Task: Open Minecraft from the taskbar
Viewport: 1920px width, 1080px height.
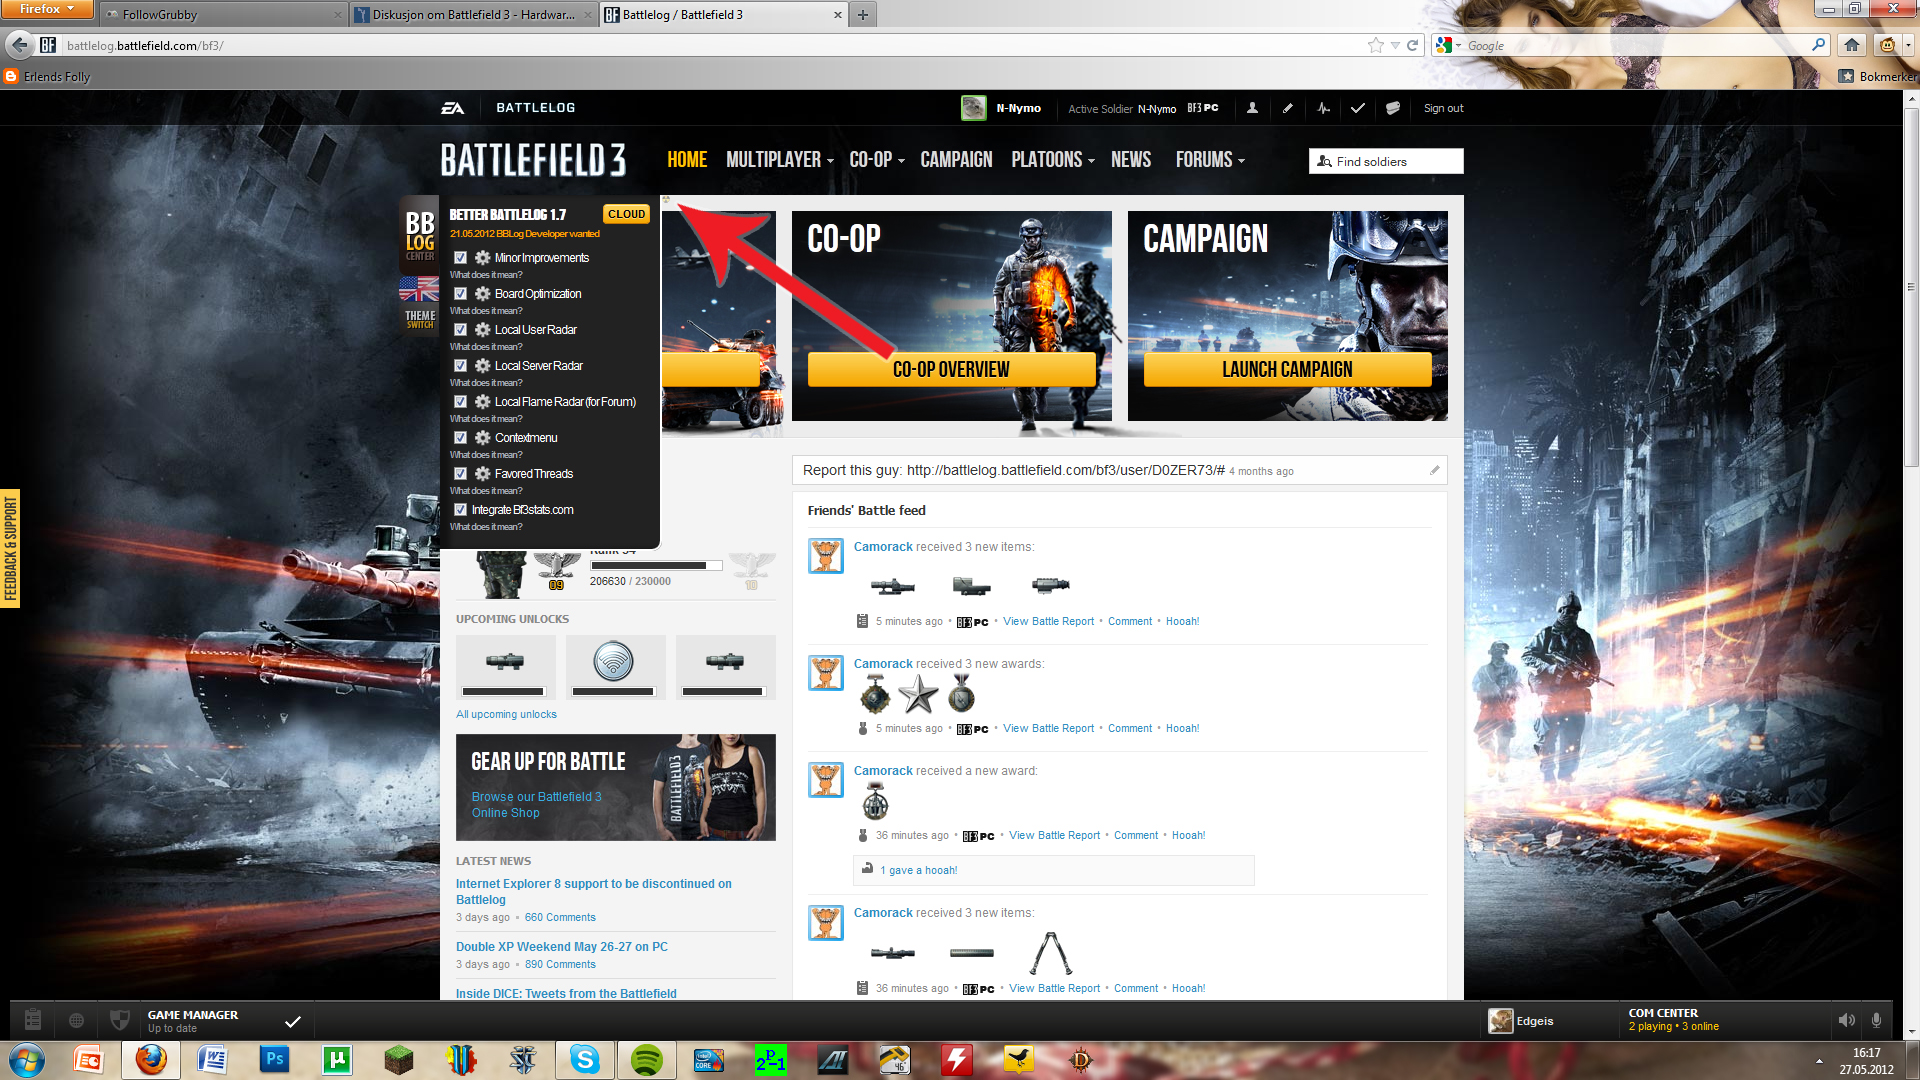Action: (x=399, y=1059)
